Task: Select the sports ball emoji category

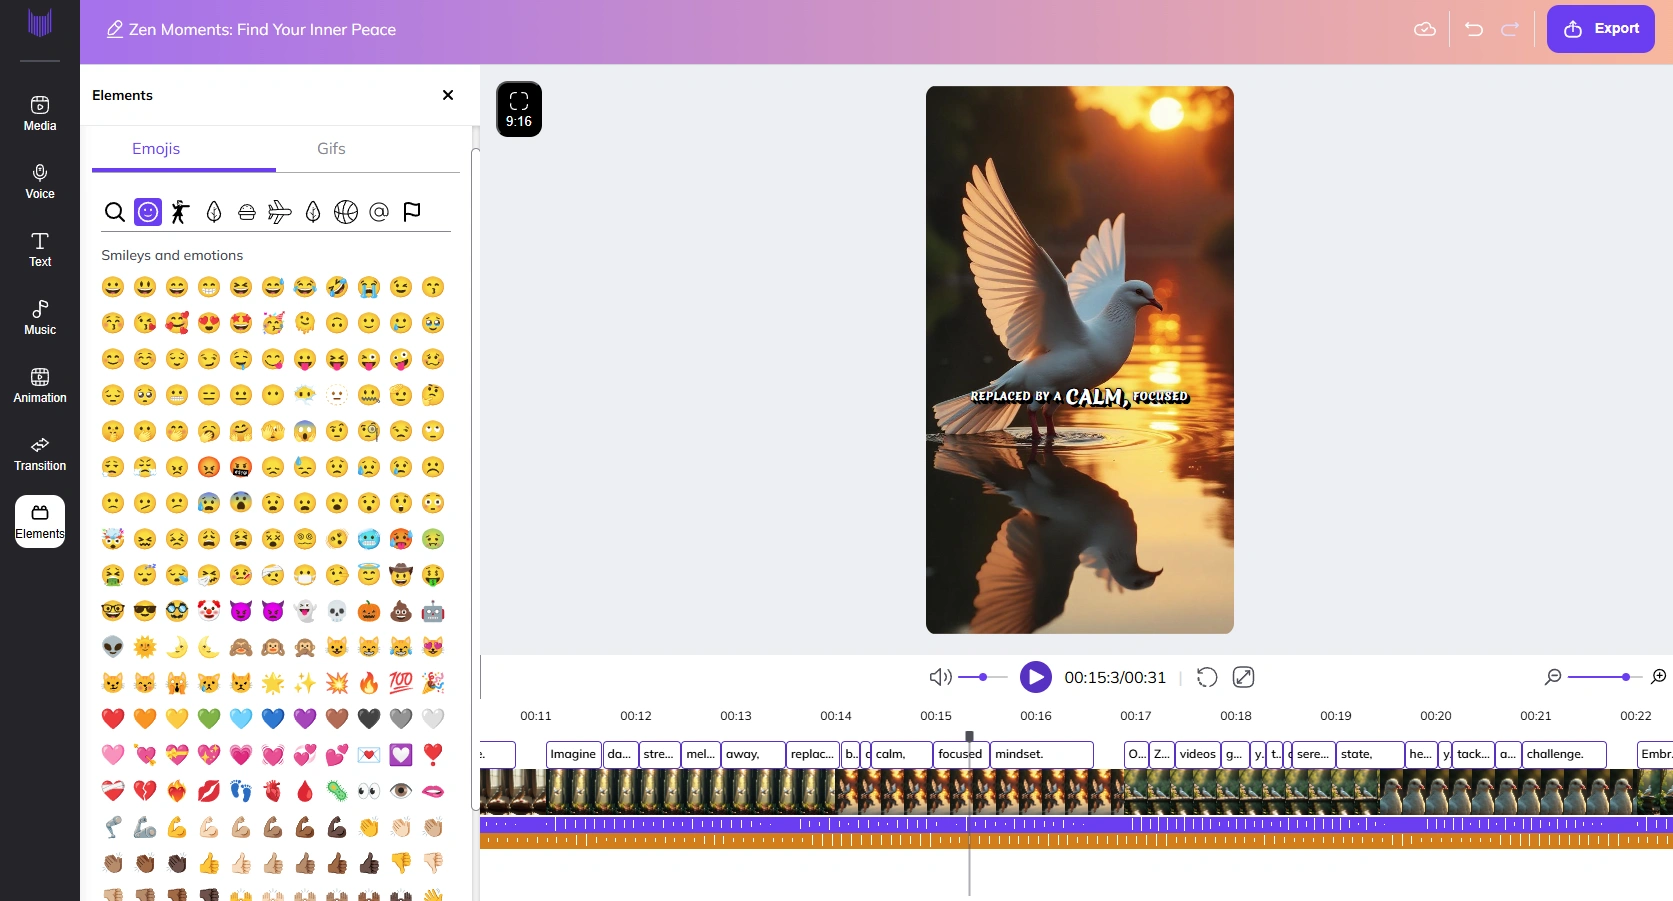Action: coord(346,212)
